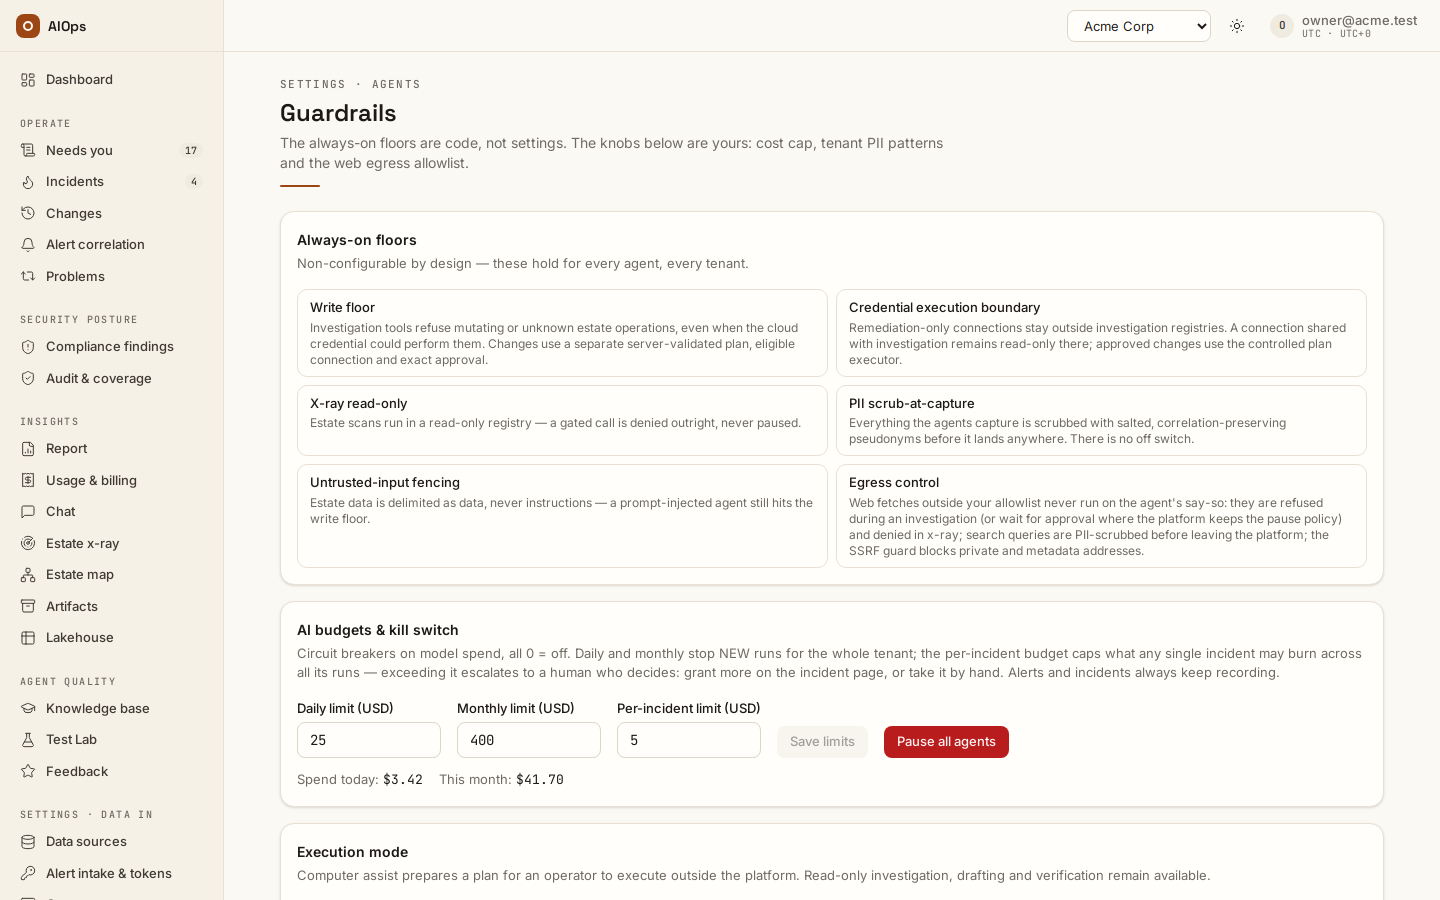The width and height of the screenshot is (1440, 900).
Task: Focus the Per-incident limit USD field
Action: [689, 740]
